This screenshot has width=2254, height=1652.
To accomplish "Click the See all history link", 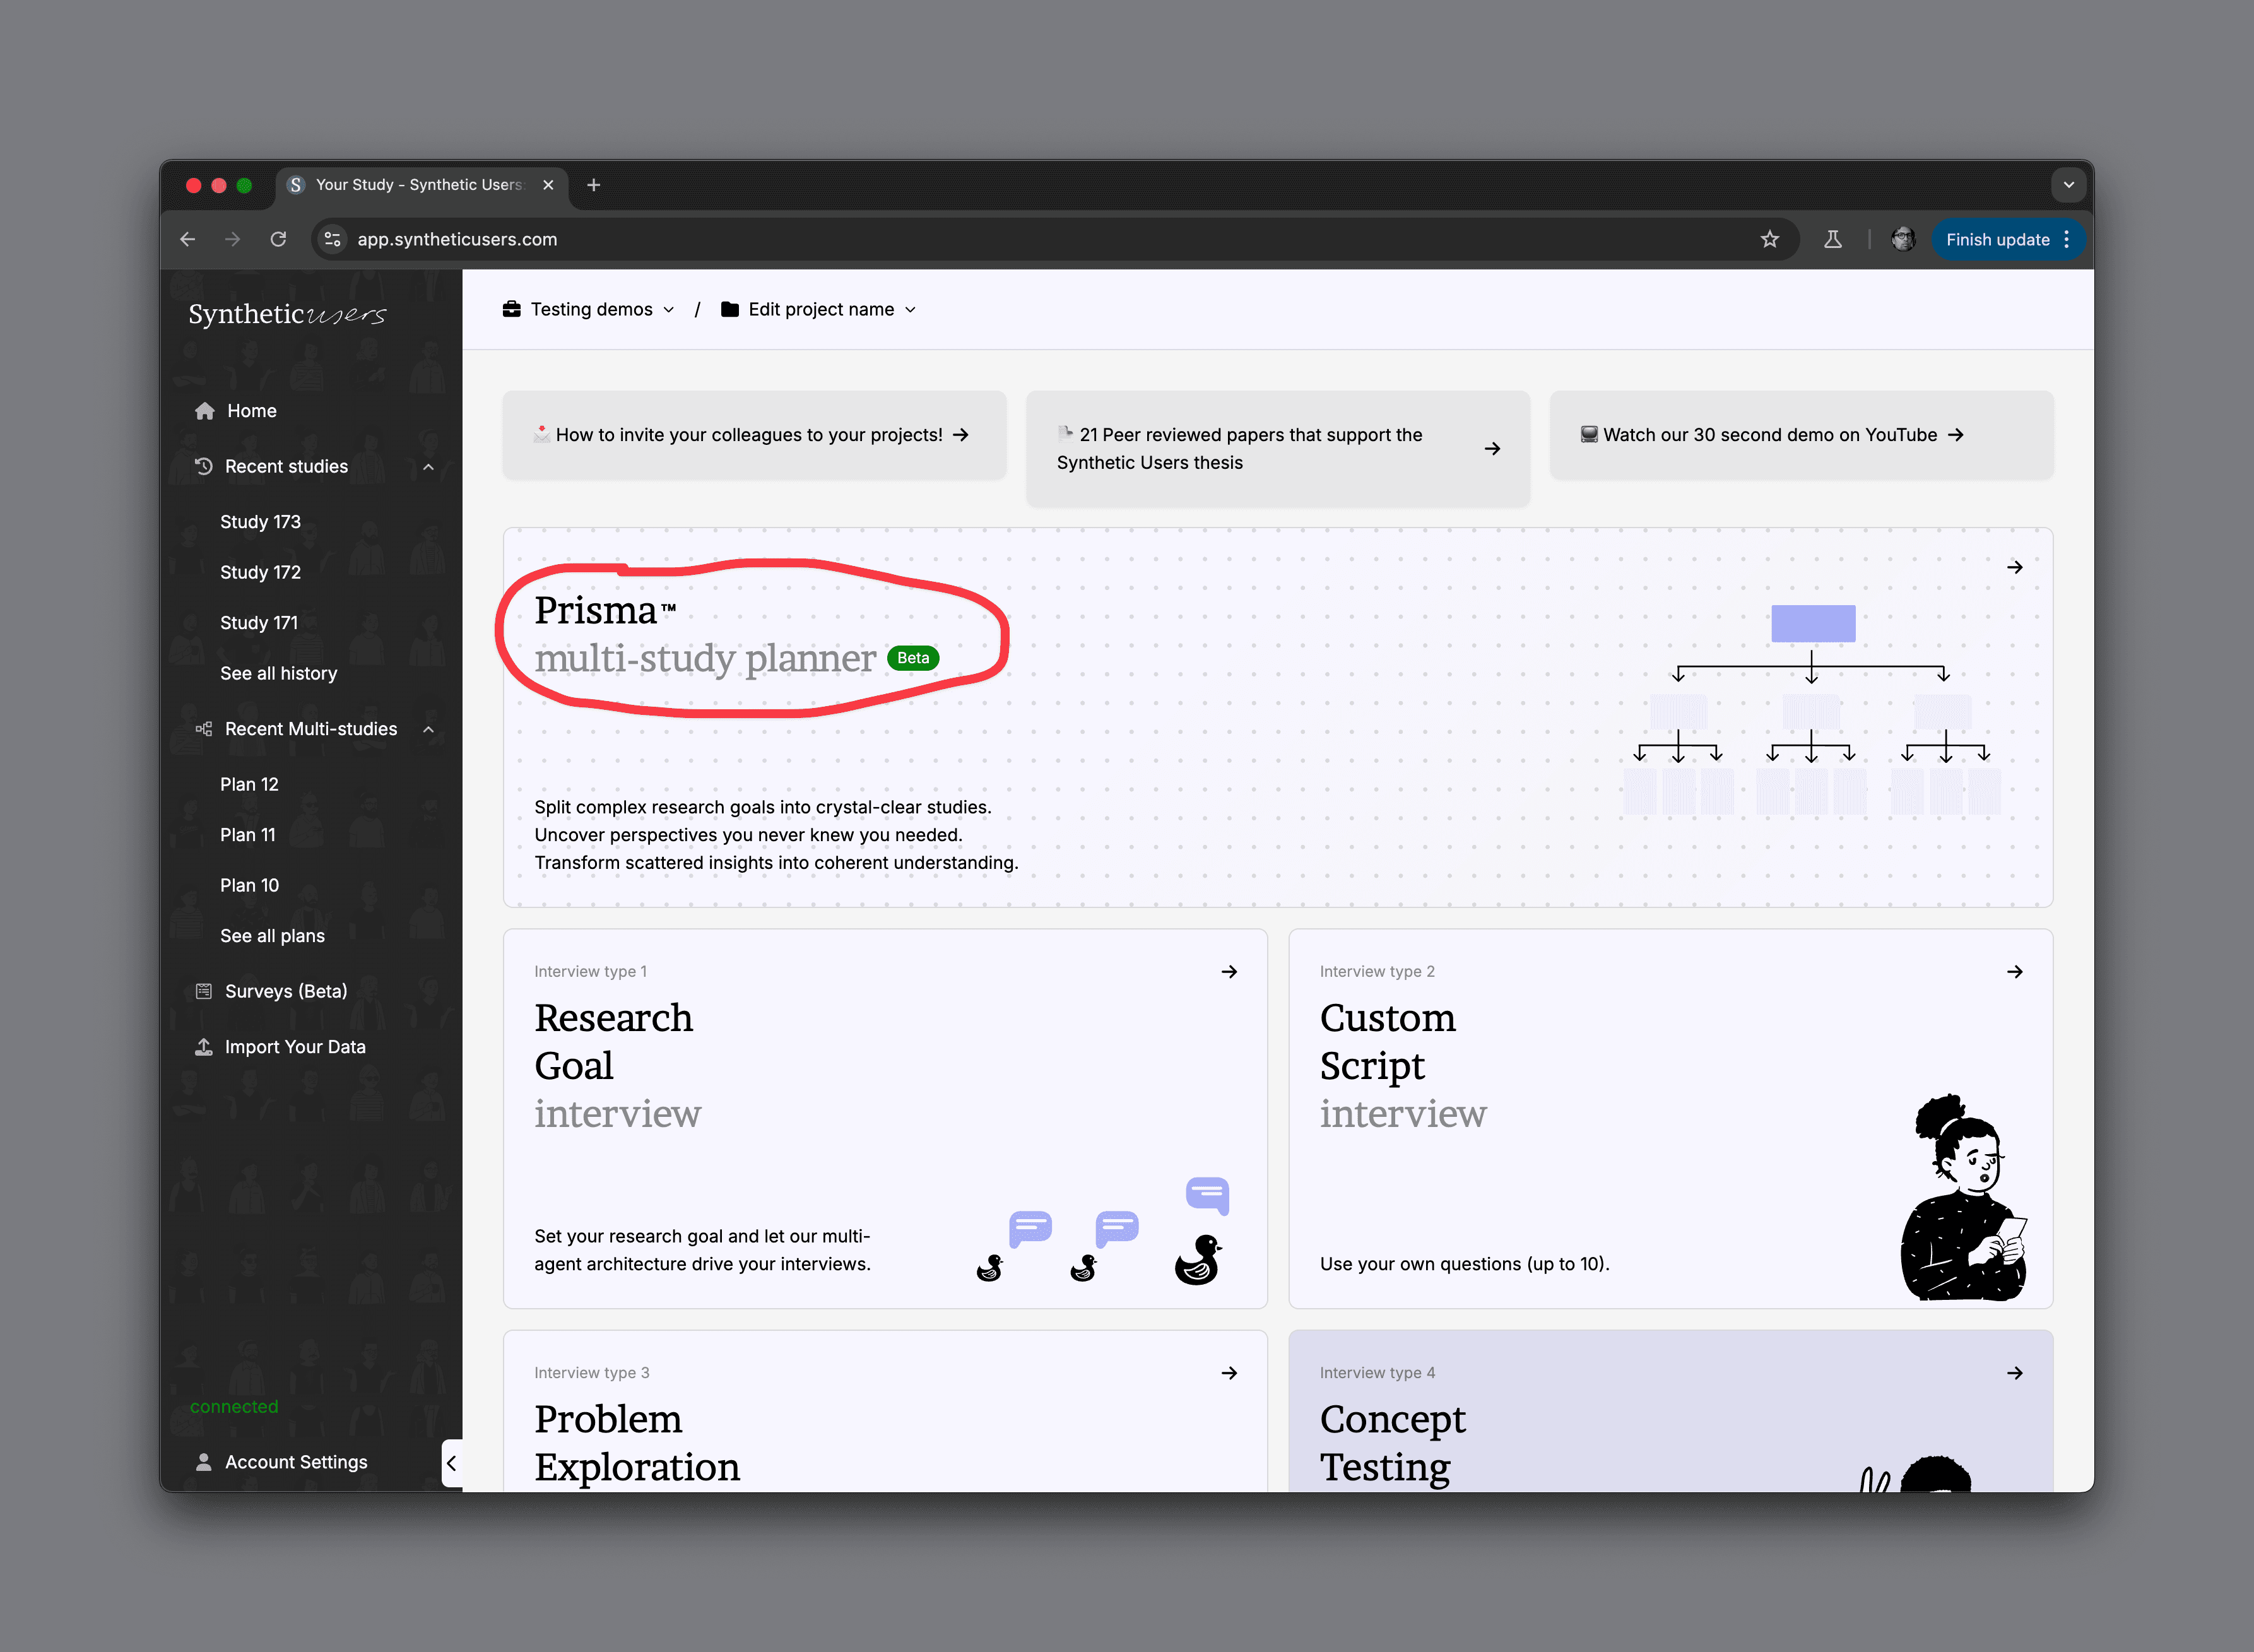I will [x=278, y=673].
